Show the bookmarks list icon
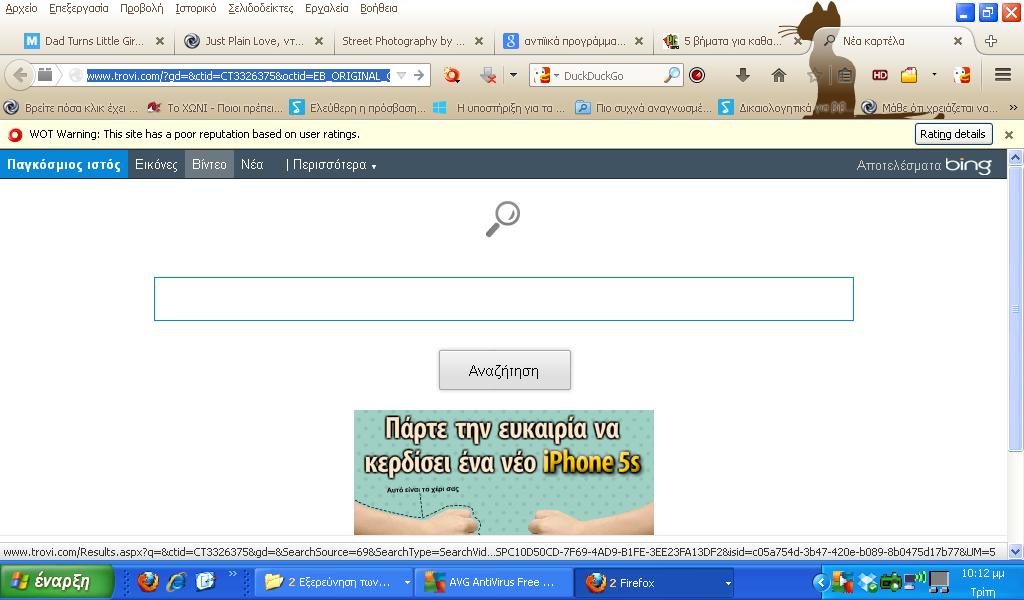The width and height of the screenshot is (1024, 600). pyautogui.click(x=845, y=76)
